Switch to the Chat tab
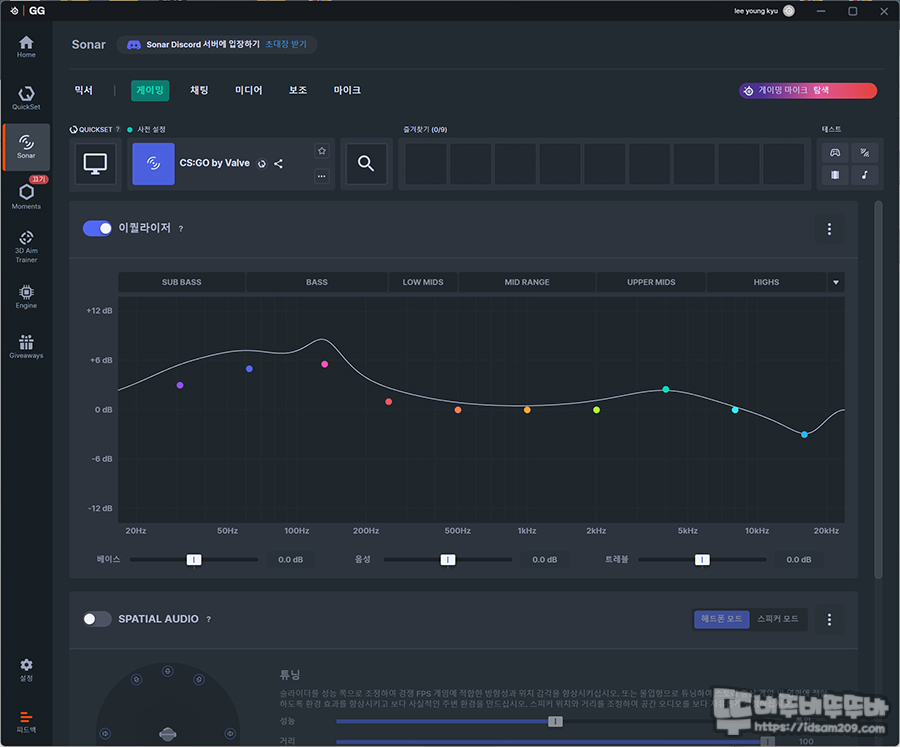Screen dimensions: 900x747 pos(199,90)
